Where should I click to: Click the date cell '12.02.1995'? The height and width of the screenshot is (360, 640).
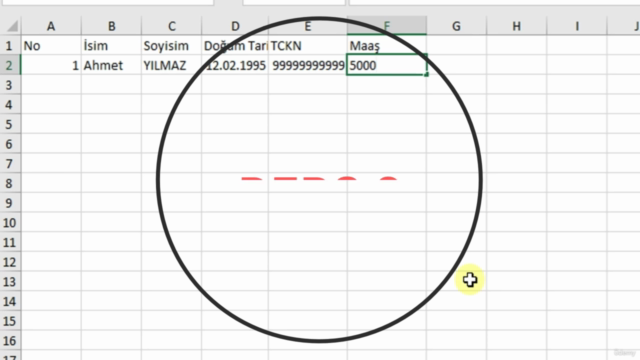click(x=235, y=65)
